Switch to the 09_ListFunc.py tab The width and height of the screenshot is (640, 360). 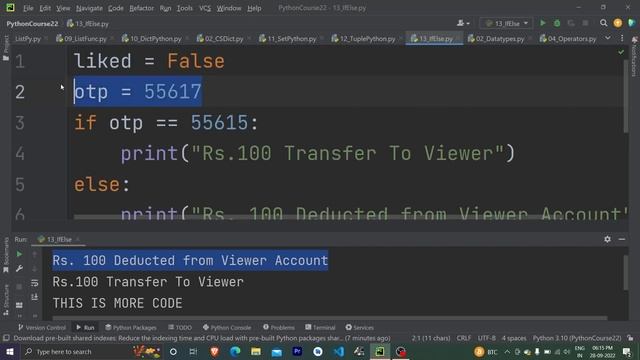[85, 39]
